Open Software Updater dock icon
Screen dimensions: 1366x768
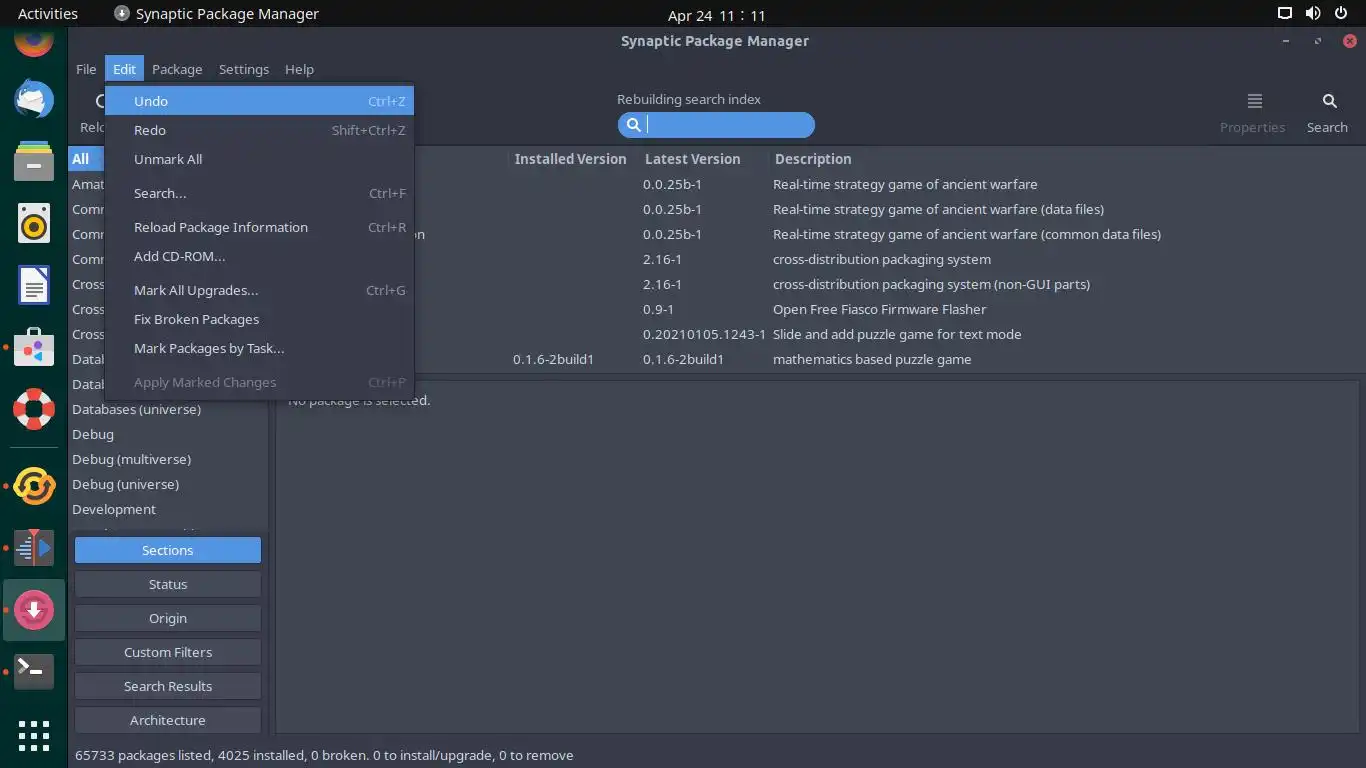(34, 486)
